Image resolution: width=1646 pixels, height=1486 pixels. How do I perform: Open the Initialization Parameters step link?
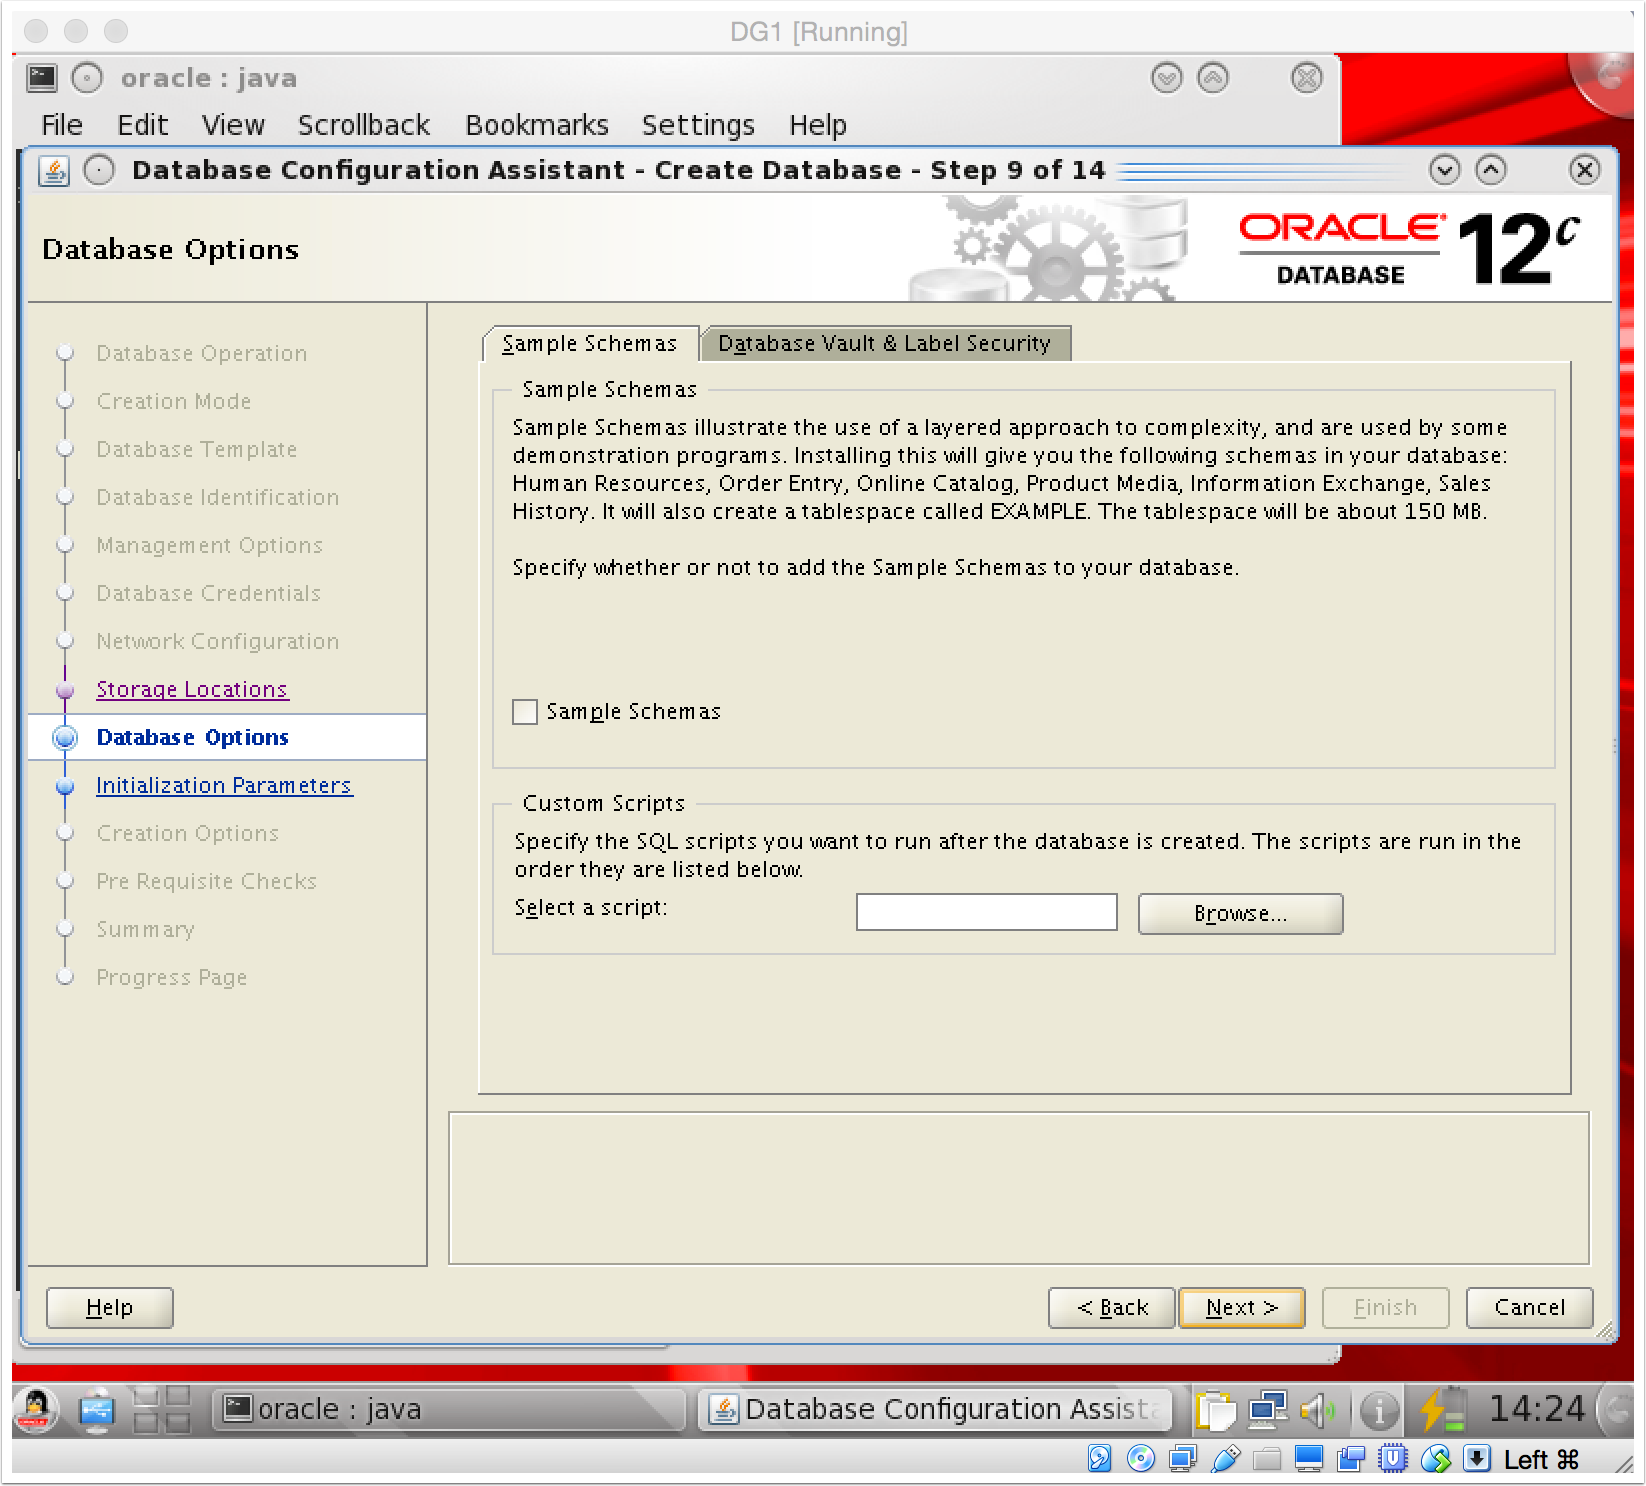tap(224, 785)
